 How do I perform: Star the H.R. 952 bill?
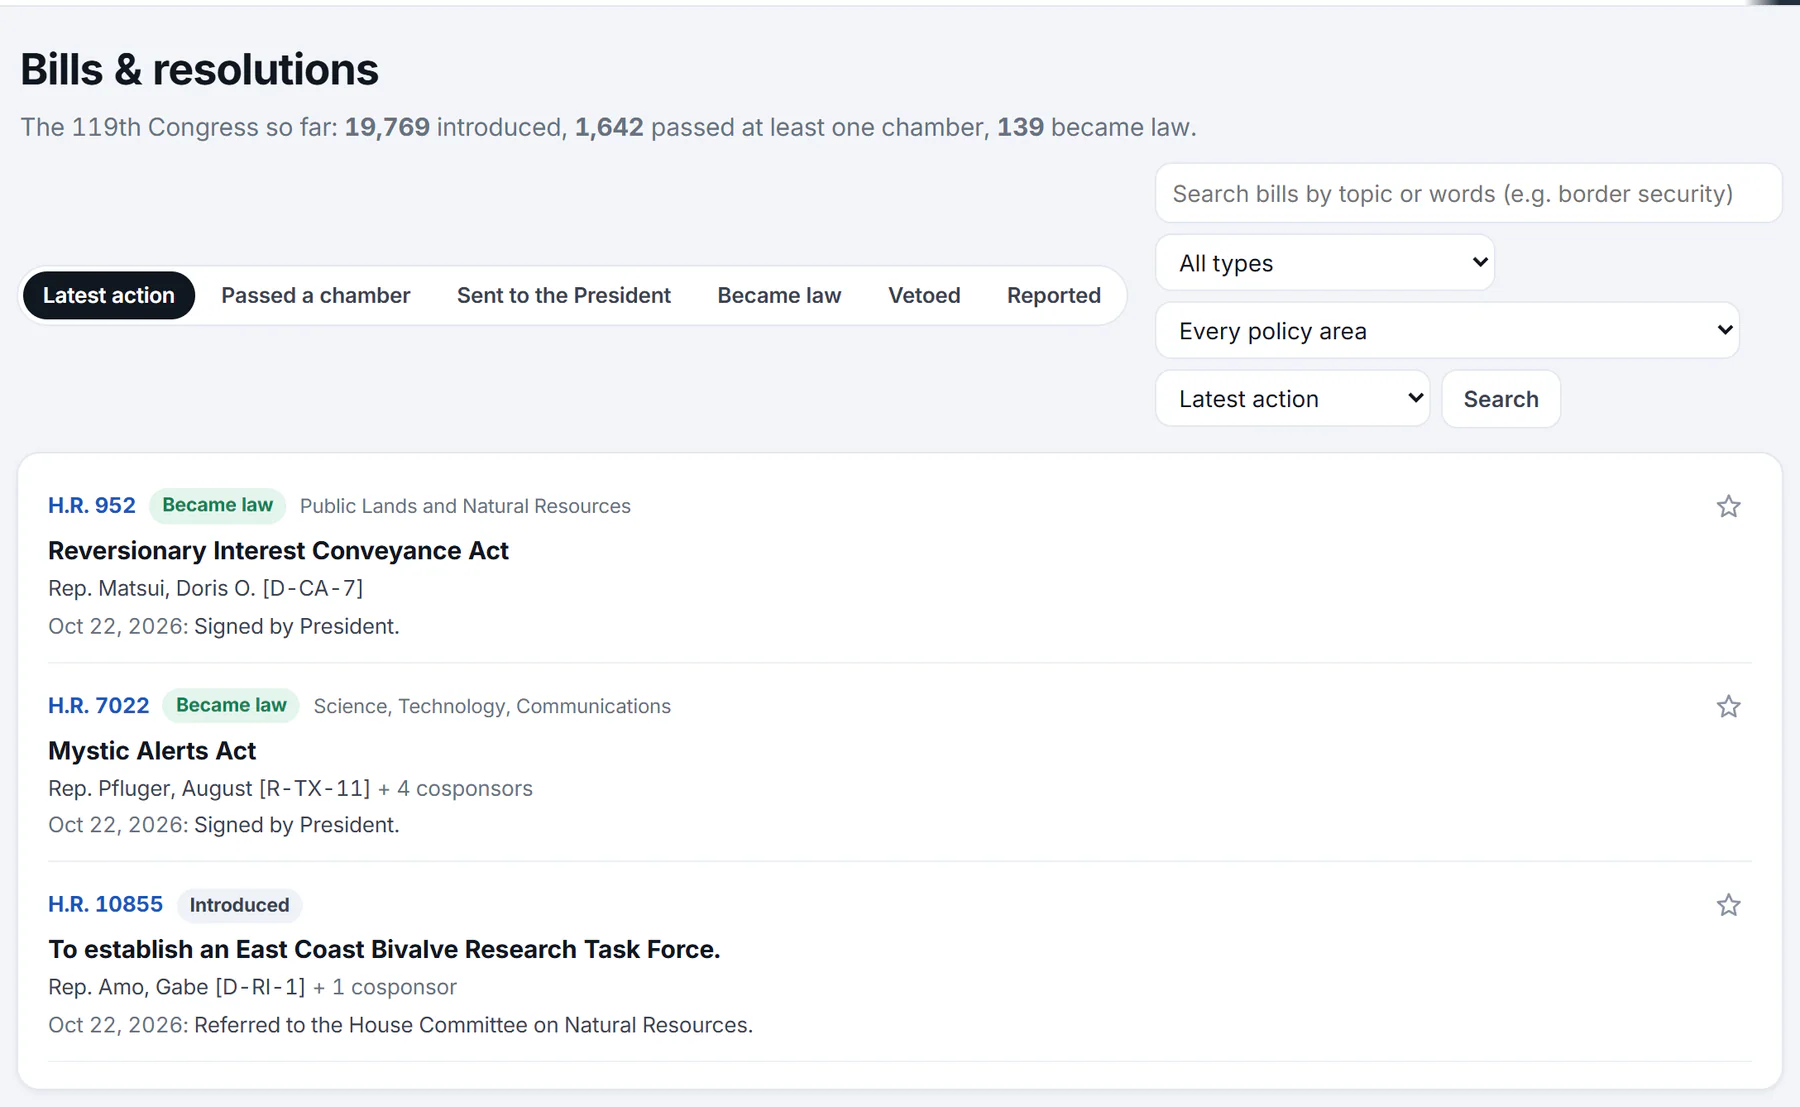click(x=1728, y=506)
